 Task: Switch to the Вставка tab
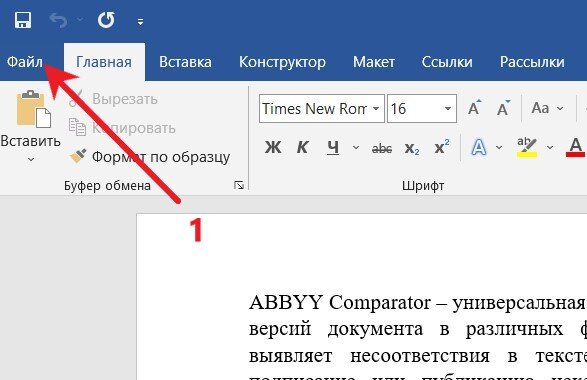pos(185,62)
